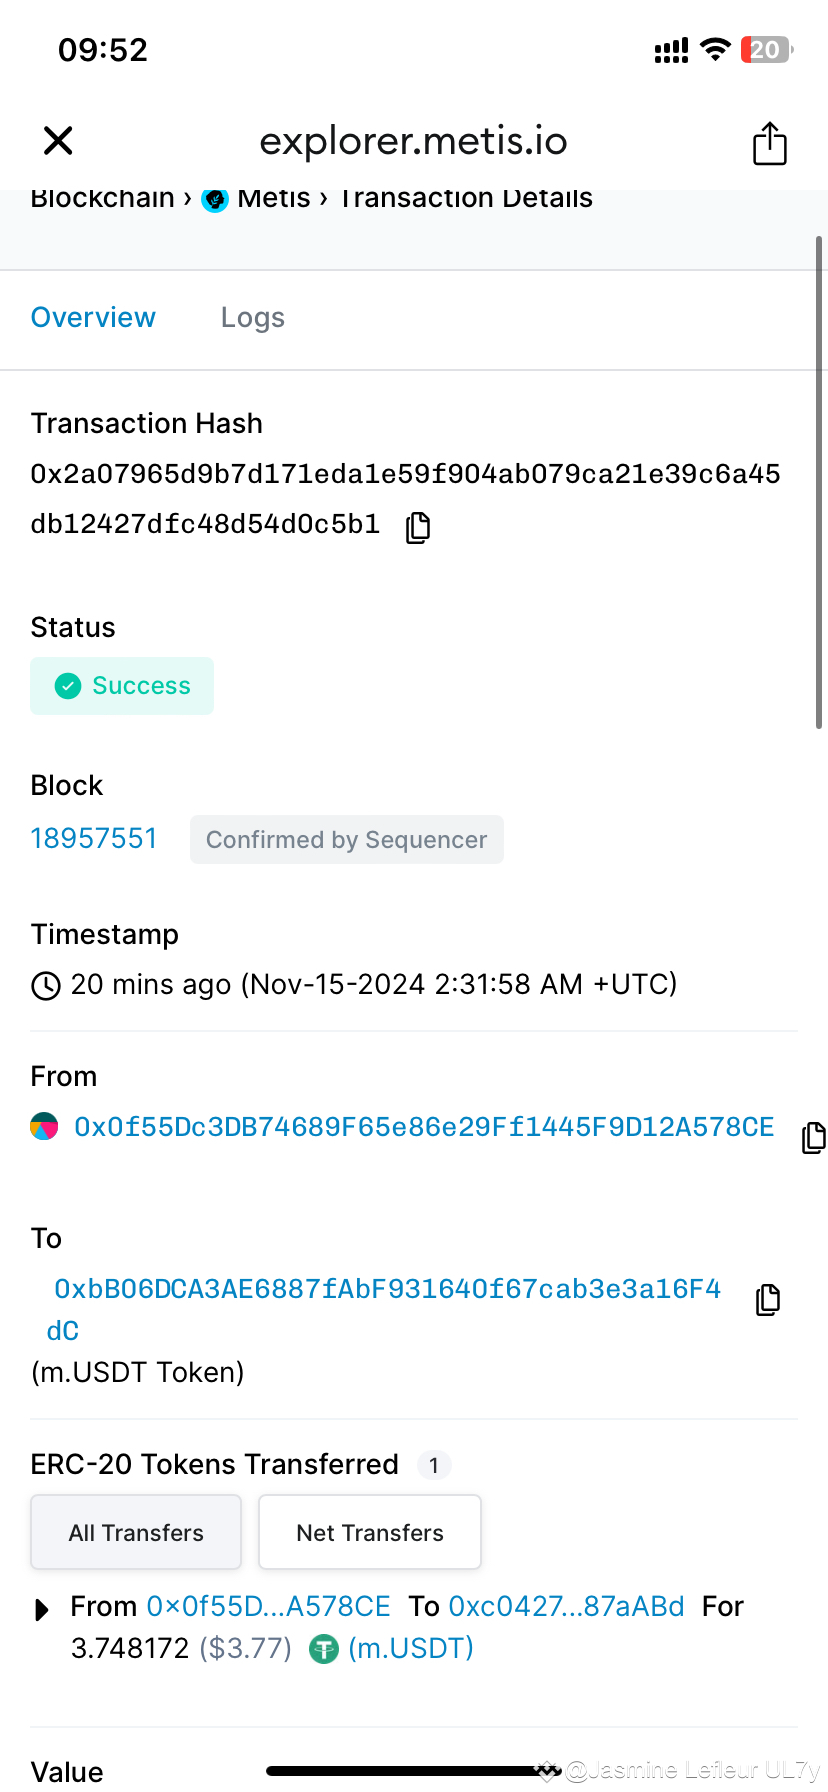Select the All Transfers toggle

[x=135, y=1532]
